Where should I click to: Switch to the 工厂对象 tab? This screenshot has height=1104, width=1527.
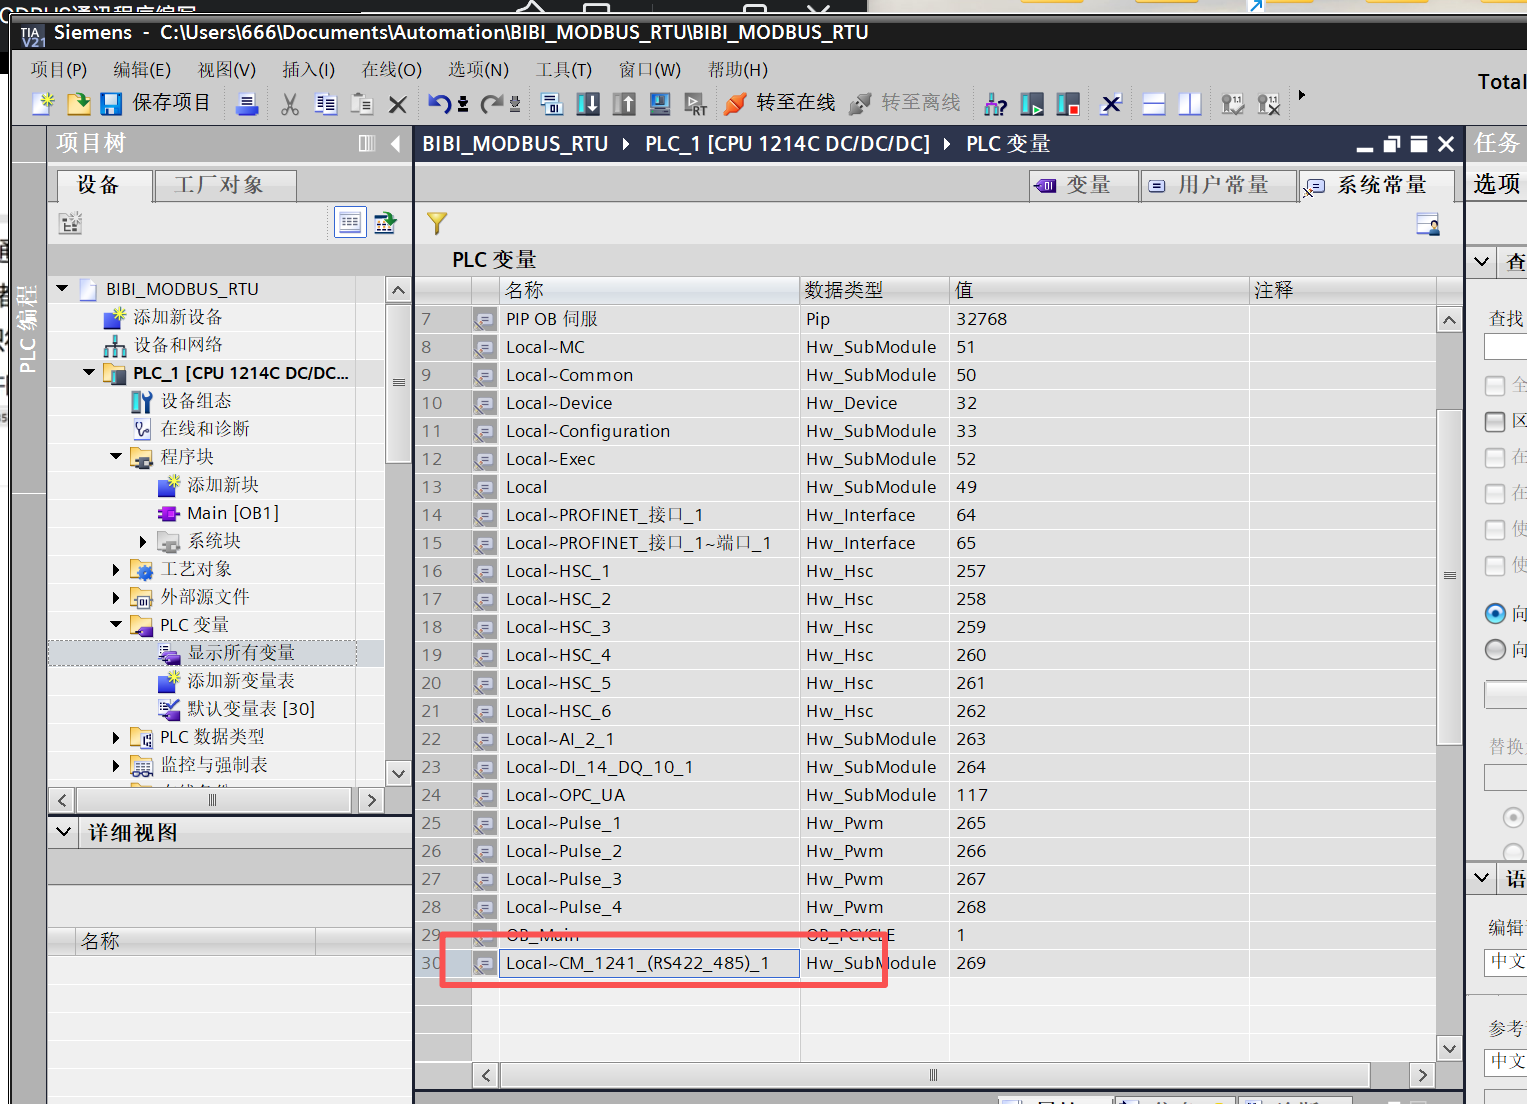click(226, 185)
